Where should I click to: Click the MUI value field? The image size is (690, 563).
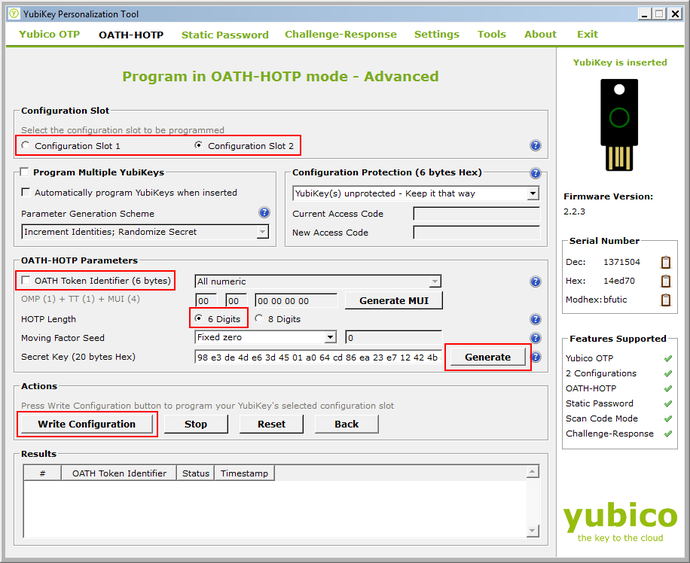(296, 301)
